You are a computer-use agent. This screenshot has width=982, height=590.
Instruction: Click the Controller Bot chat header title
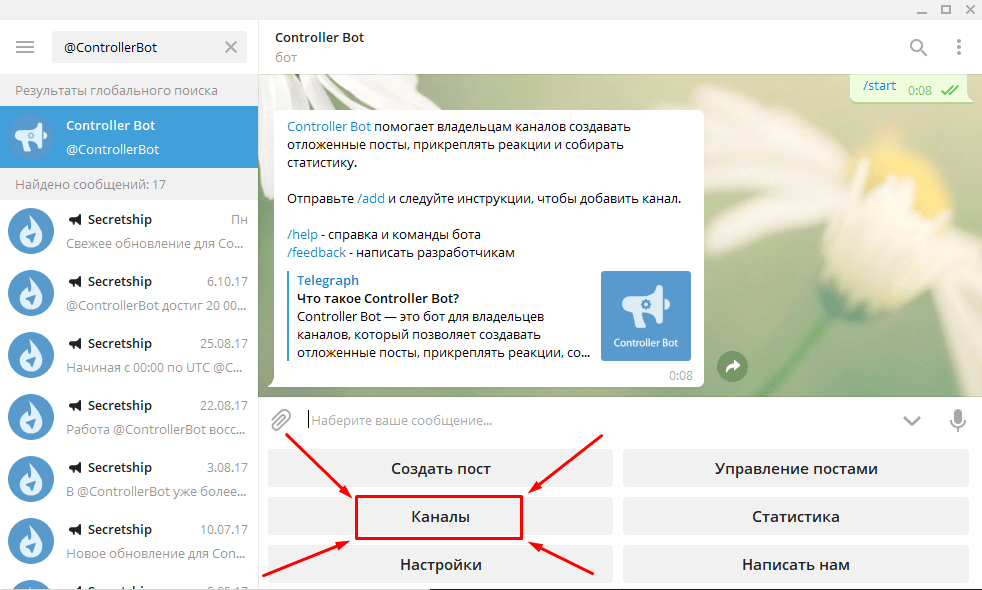point(319,38)
